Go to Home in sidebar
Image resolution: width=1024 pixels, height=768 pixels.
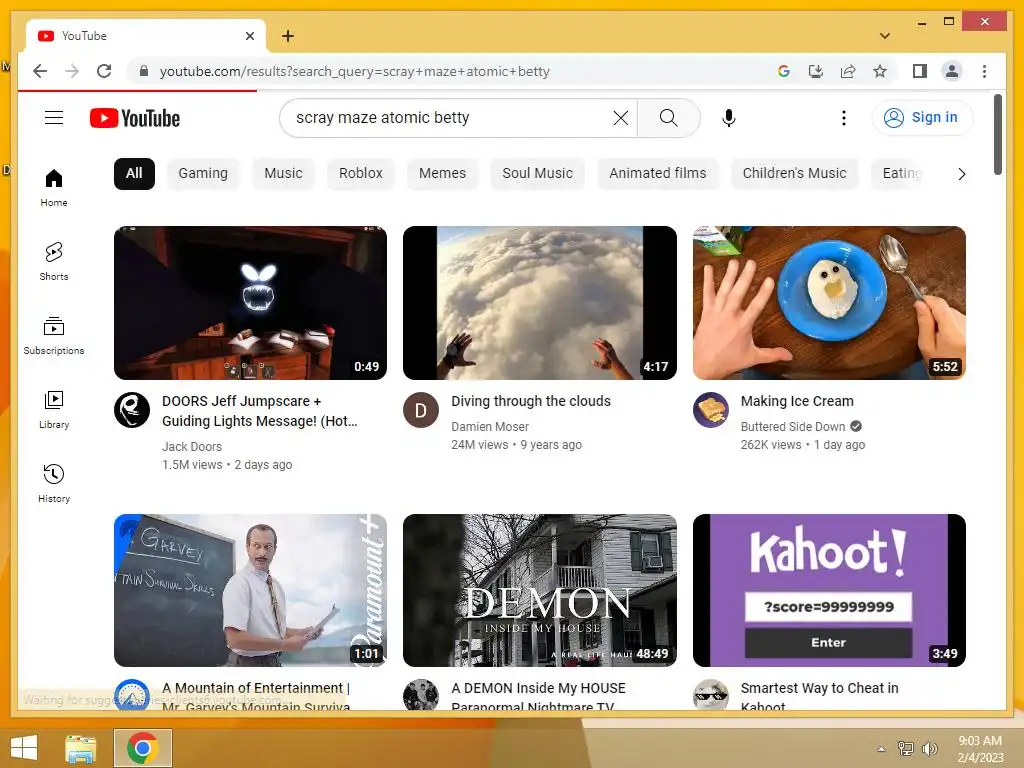pyautogui.click(x=54, y=188)
